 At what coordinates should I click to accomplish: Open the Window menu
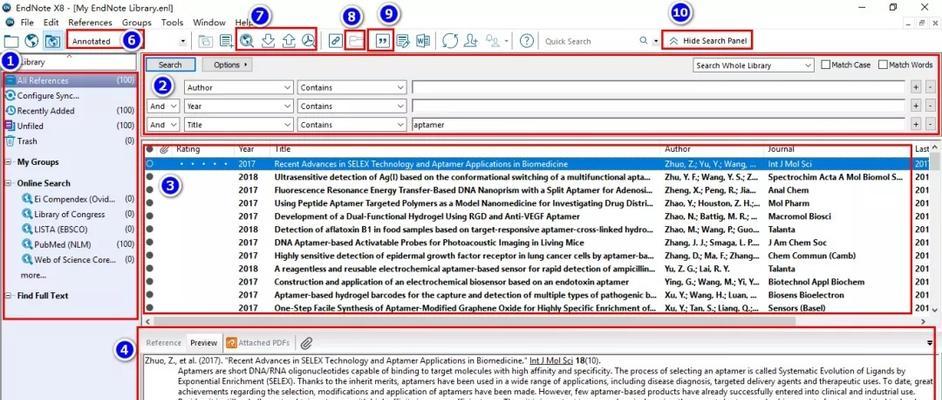(209, 22)
